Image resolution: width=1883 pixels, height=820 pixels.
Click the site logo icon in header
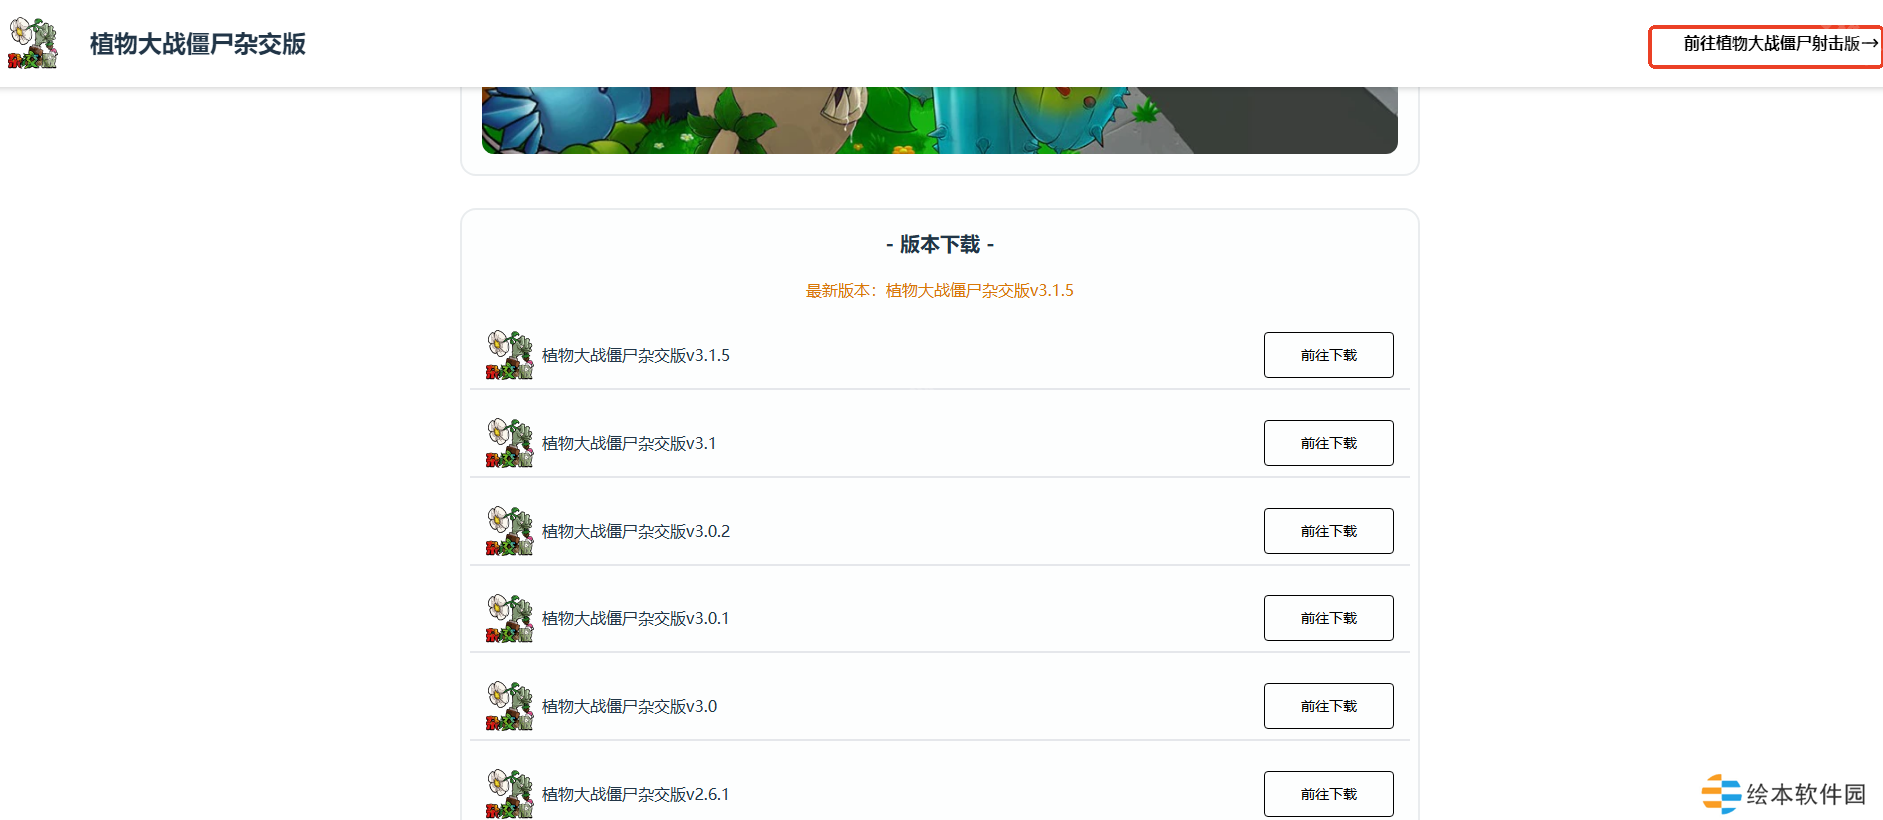click(x=33, y=43)
